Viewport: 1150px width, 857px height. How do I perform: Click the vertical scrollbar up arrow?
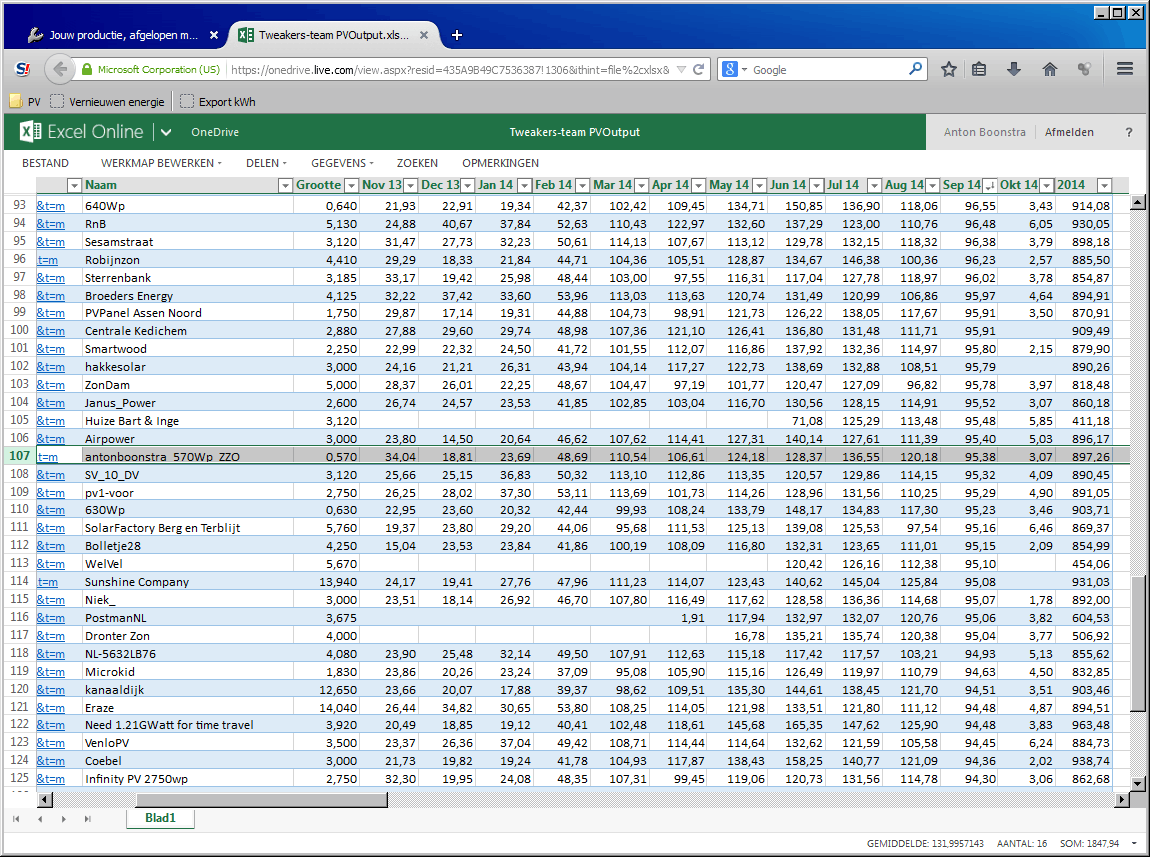[x=1138, y=202]
